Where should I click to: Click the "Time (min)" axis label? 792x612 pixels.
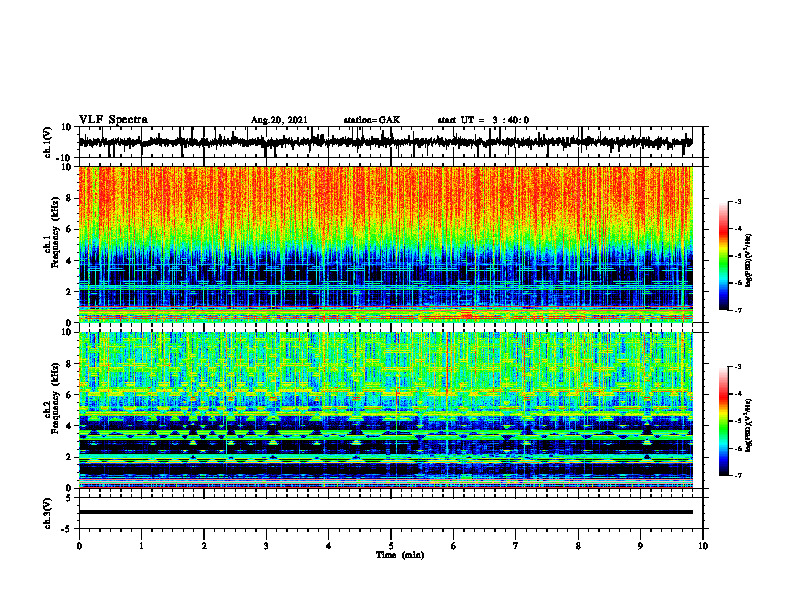pos(400,555)
